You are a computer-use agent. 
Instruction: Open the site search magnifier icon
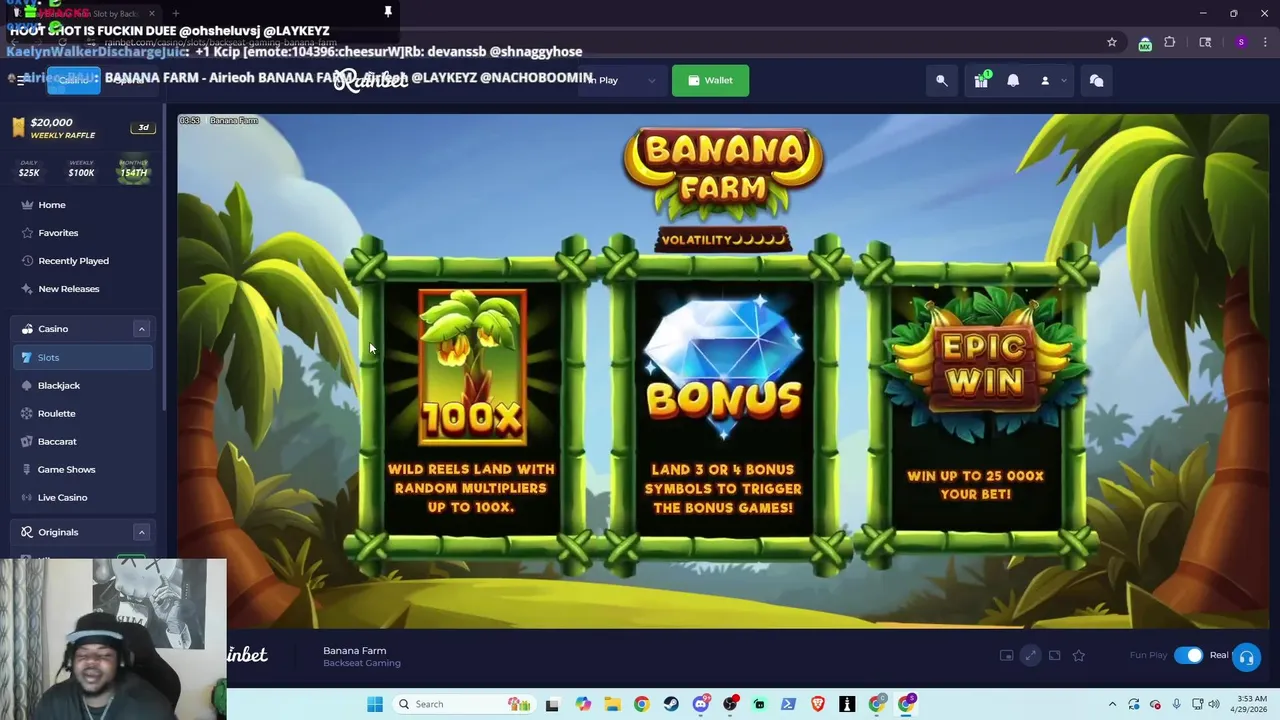941,81
